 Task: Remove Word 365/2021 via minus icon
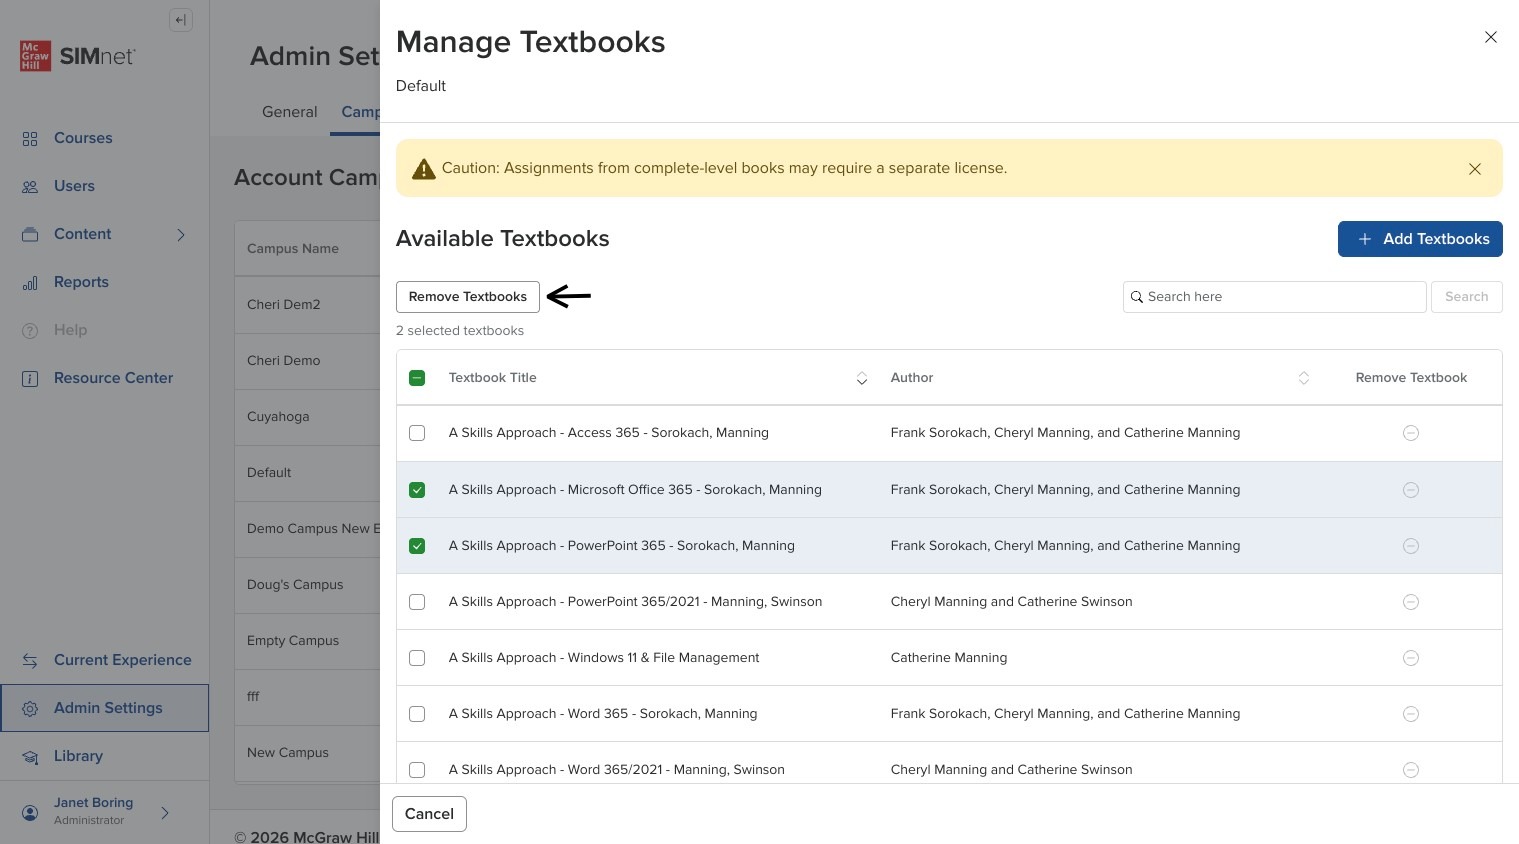(x=1411, y=770)
